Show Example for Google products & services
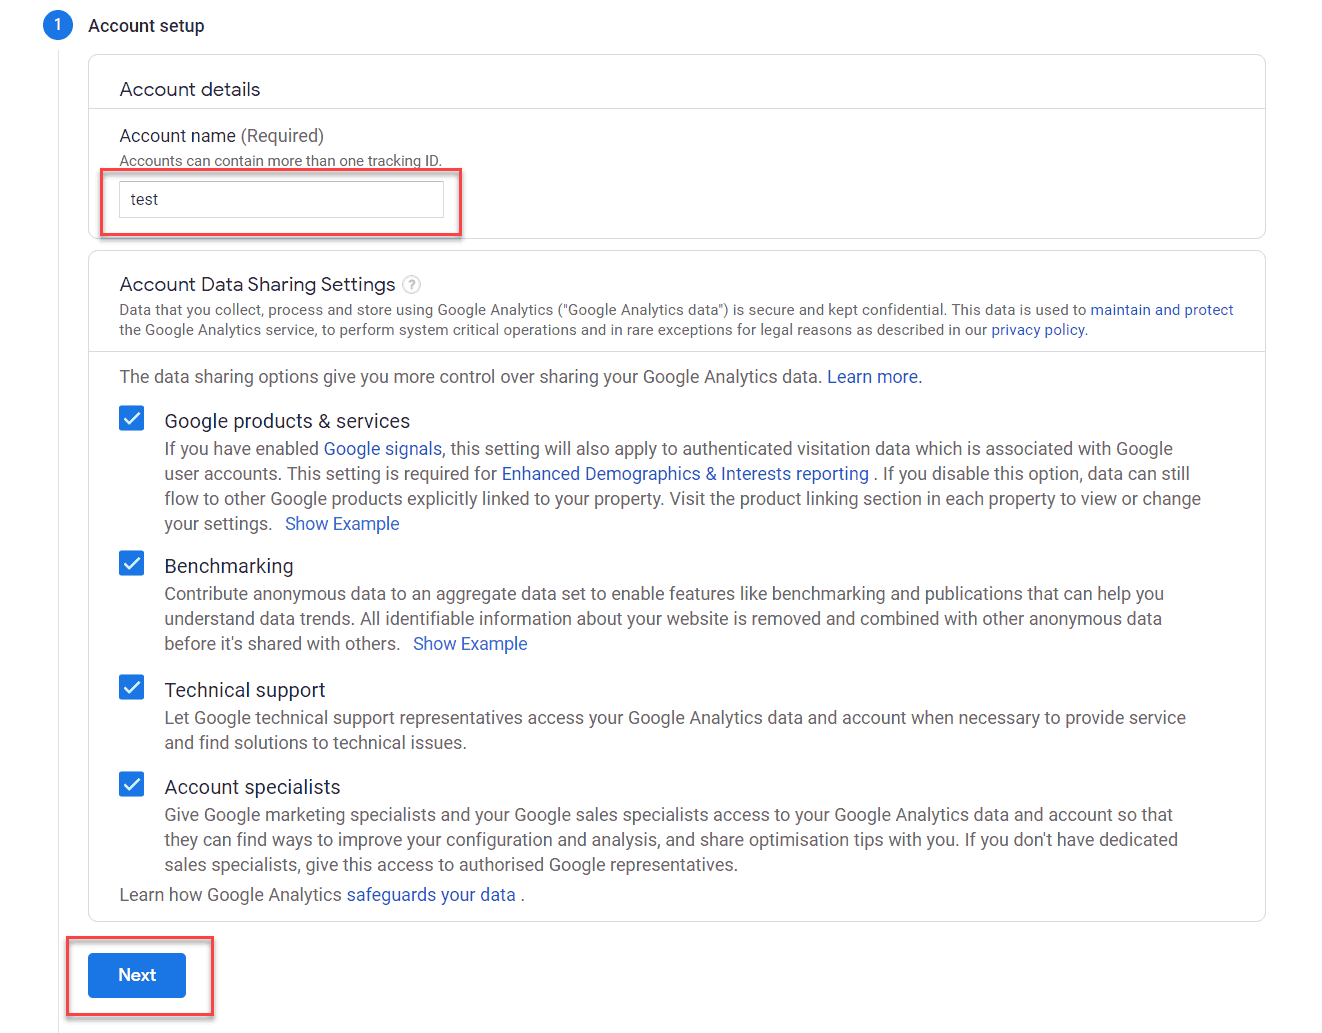Viewport: 1322px width, 1033px height. tap(342, 524)
